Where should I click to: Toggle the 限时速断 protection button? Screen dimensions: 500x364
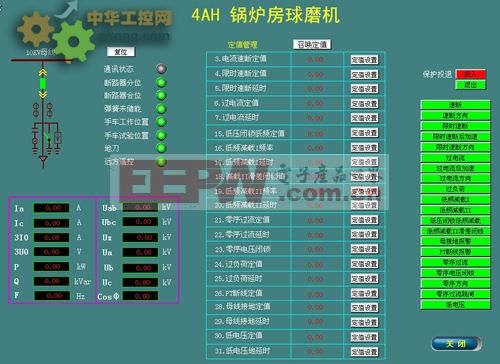(x=455, y=126)
